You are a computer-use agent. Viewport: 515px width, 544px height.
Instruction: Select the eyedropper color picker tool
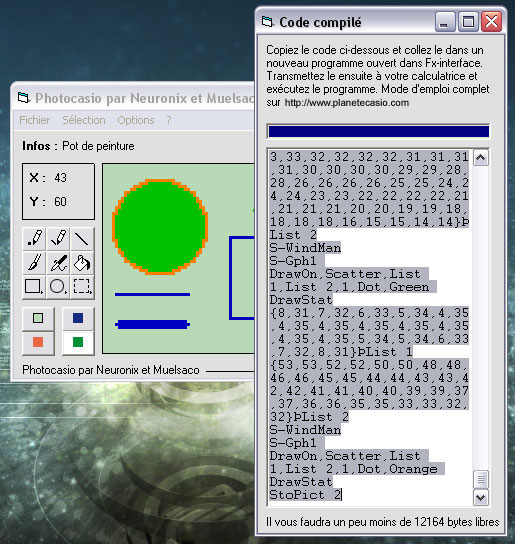pos(58,262)
